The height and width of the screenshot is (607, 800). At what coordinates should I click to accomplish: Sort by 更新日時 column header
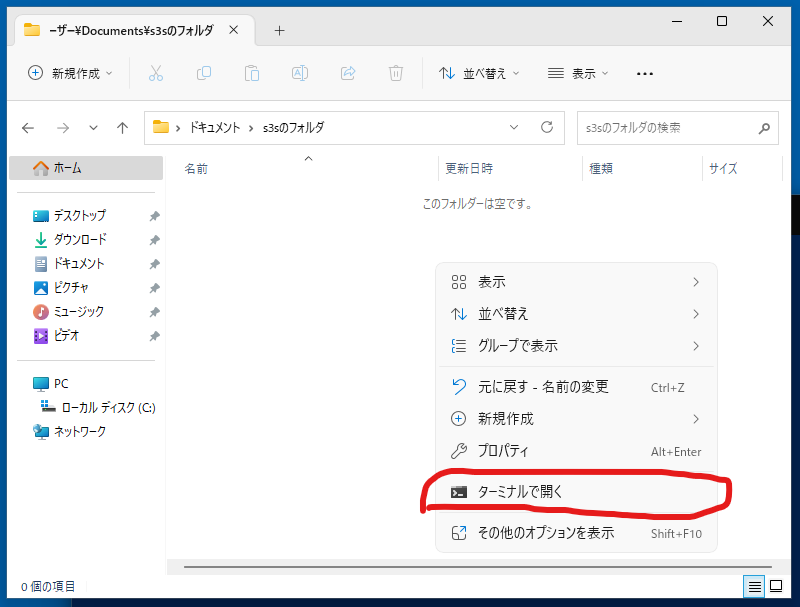tap(469, 169)
